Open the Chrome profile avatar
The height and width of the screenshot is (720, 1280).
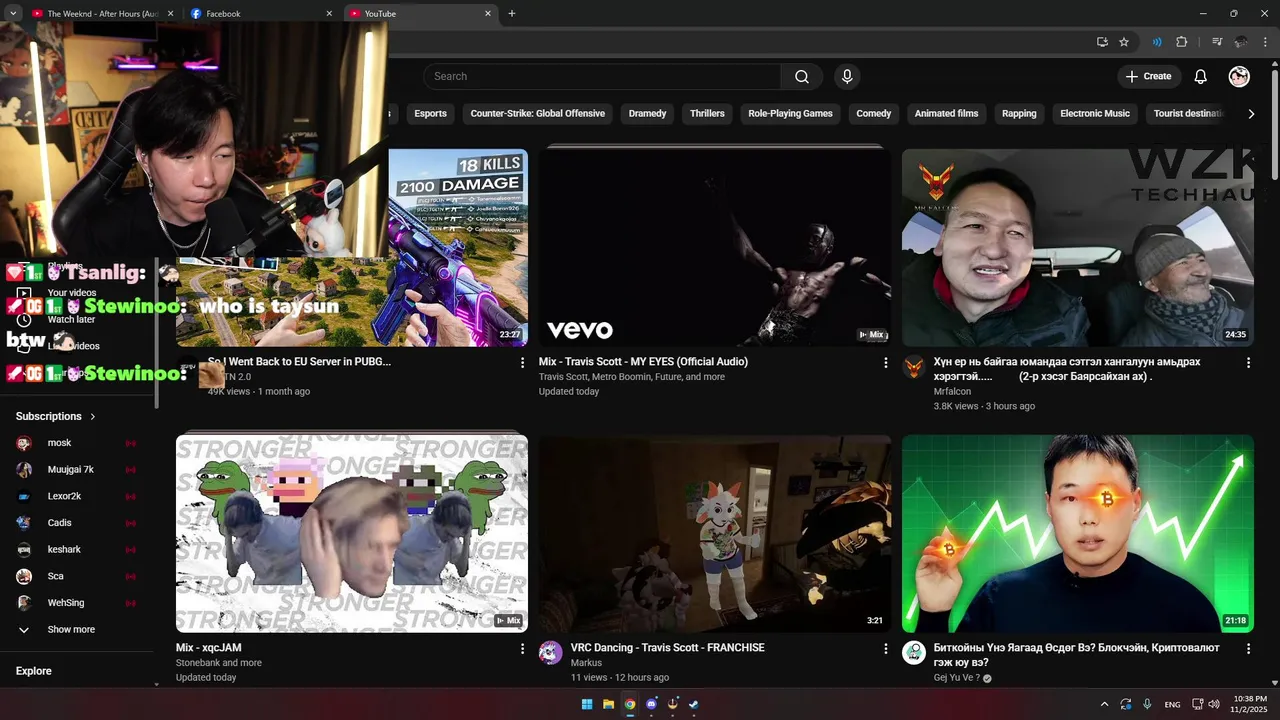click(1241, 42)
